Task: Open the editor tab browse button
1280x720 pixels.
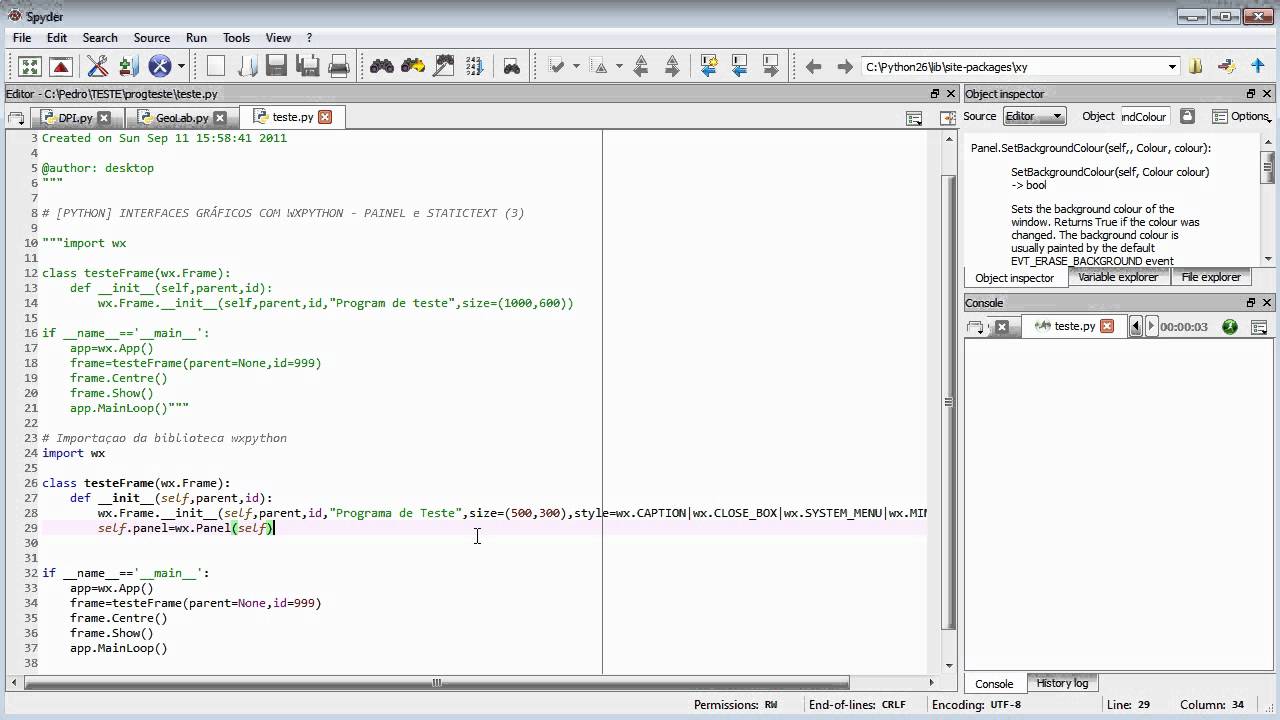Action: 16,118
